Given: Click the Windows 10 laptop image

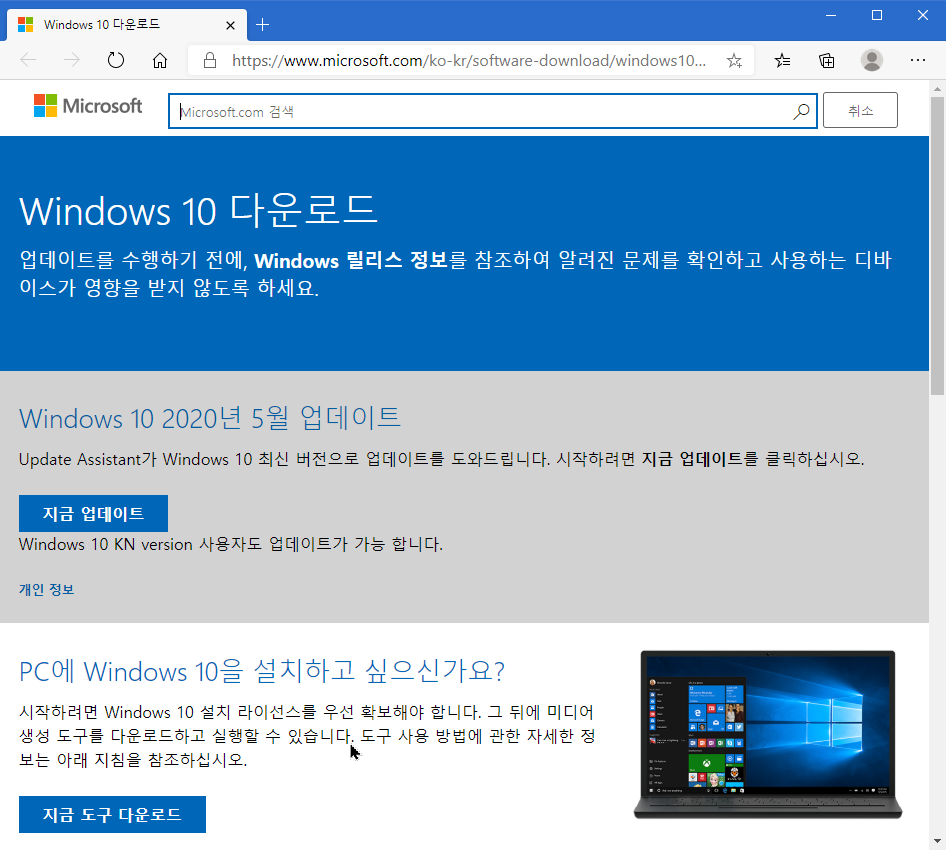Looking at the screenshot, I should 767,734.
